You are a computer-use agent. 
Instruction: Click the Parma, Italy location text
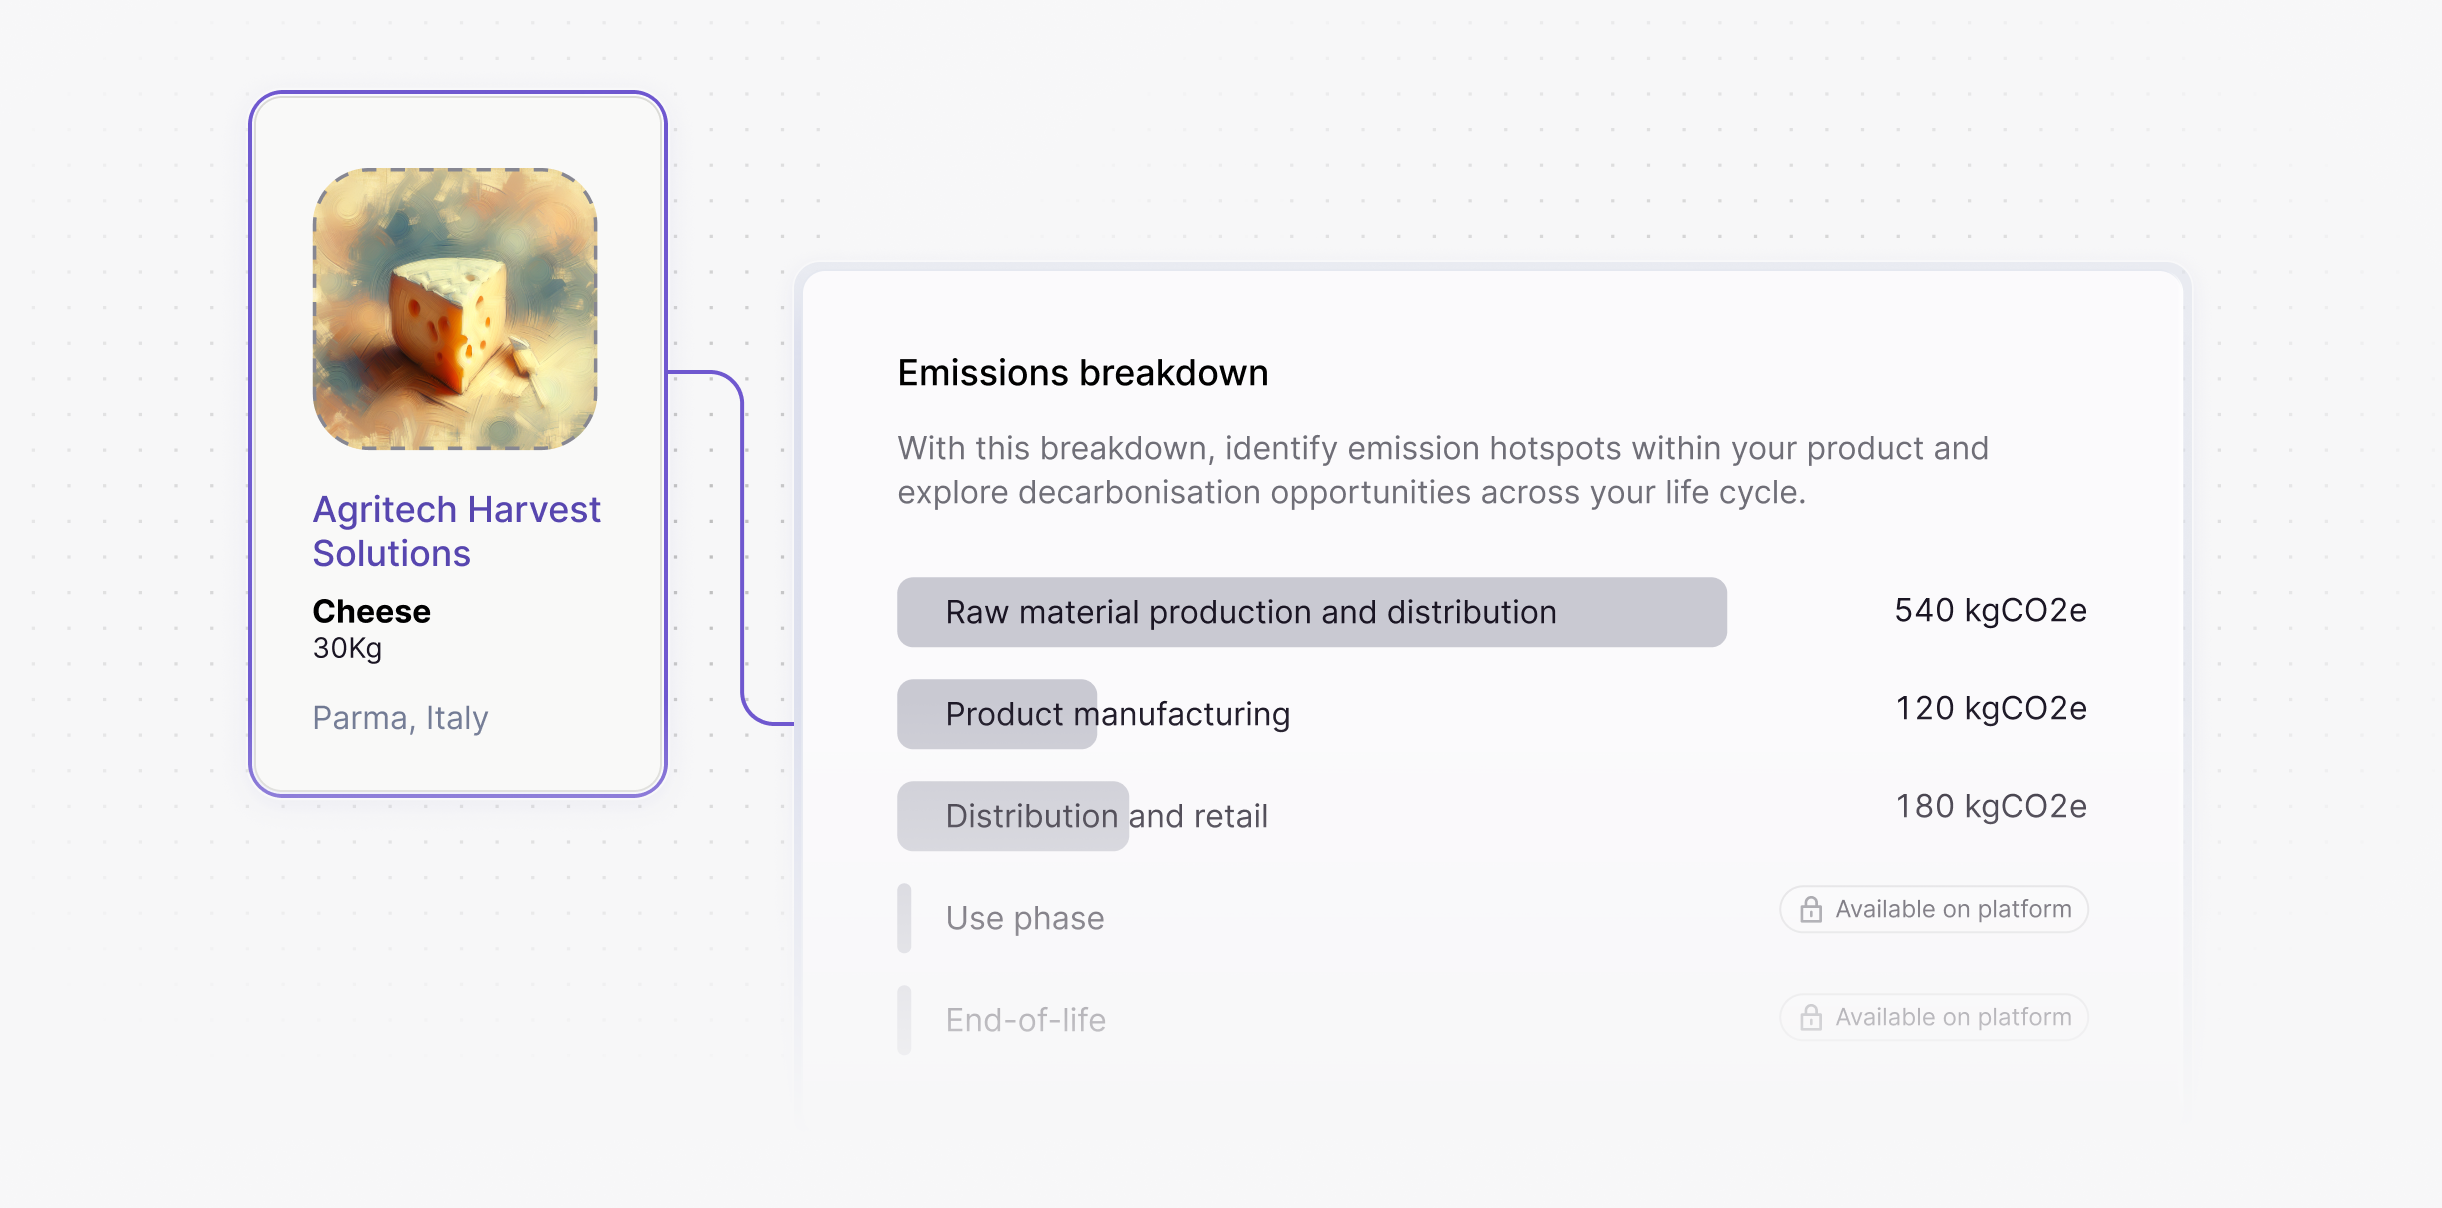[400, 718]
